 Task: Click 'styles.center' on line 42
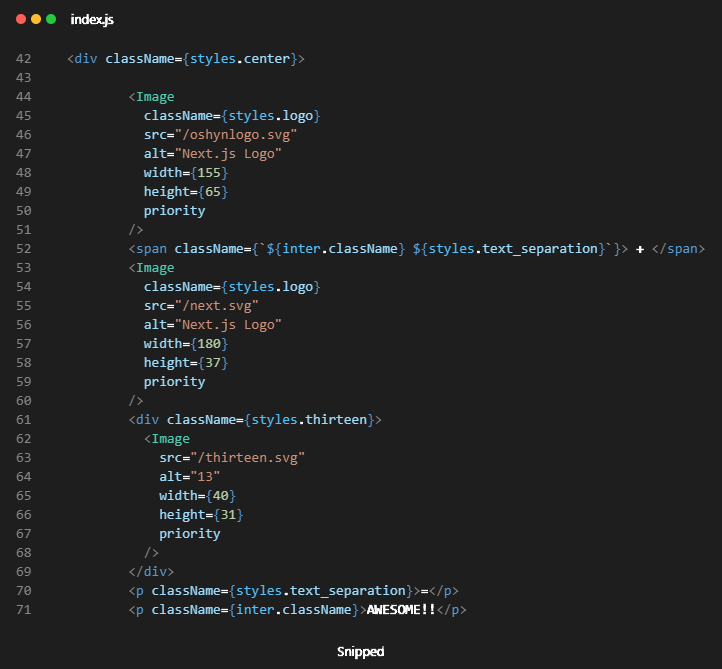pyautogui.click(x=240, y=59)
